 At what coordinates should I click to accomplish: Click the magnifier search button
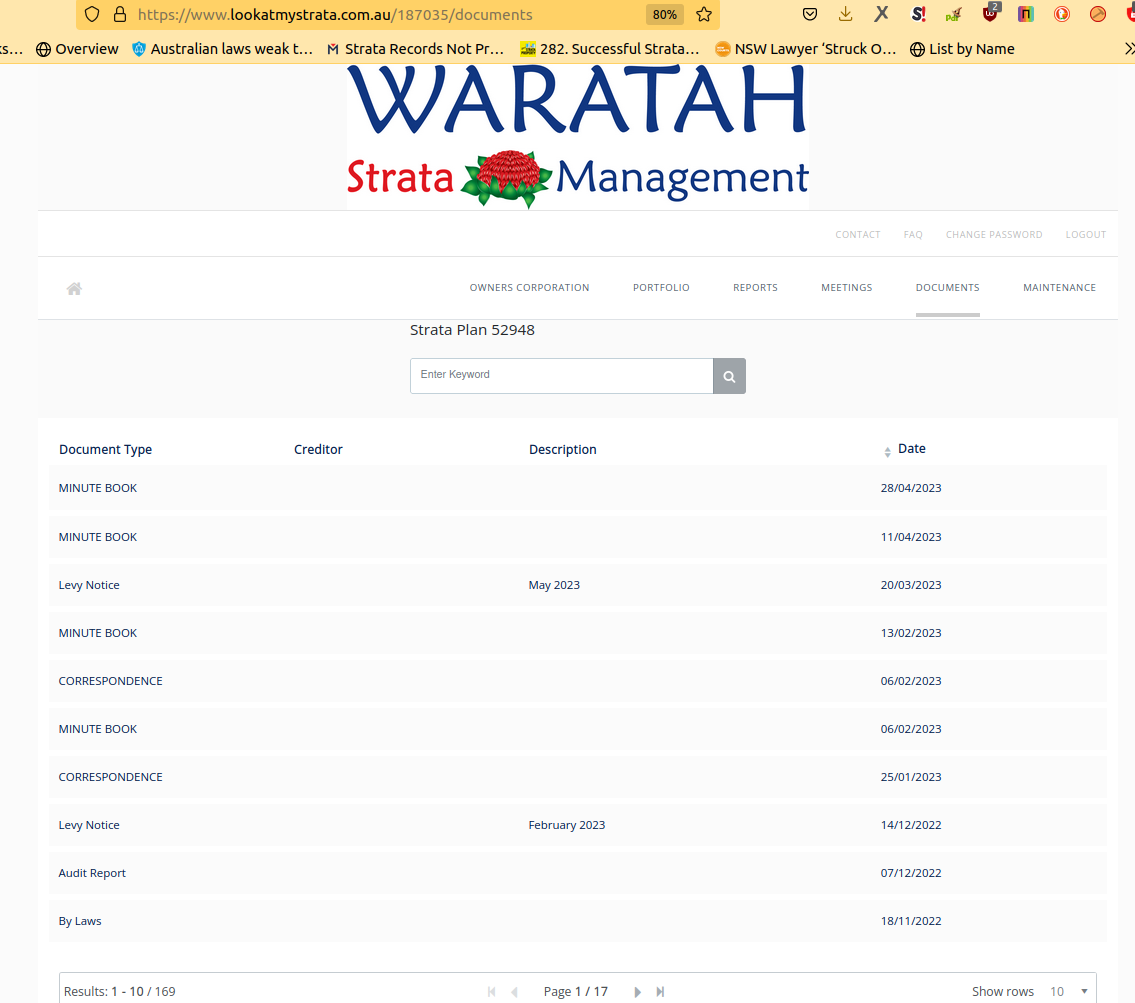click(729, 376)
